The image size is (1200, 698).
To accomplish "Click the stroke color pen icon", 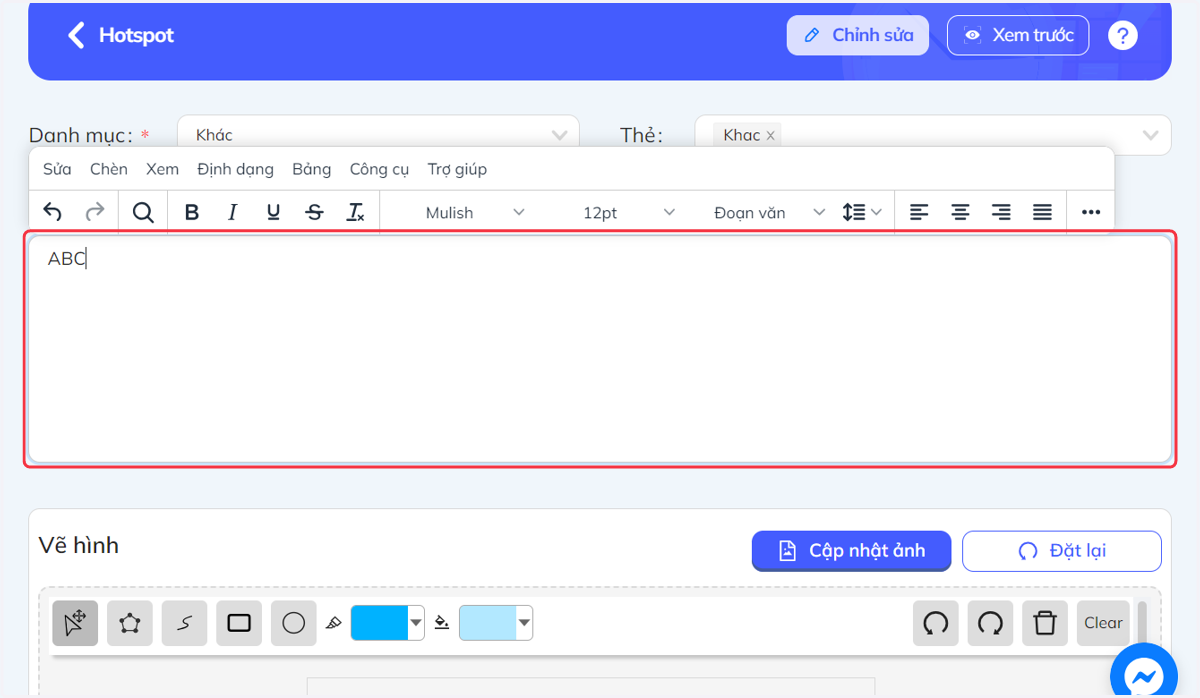I will tap(335, 623).
